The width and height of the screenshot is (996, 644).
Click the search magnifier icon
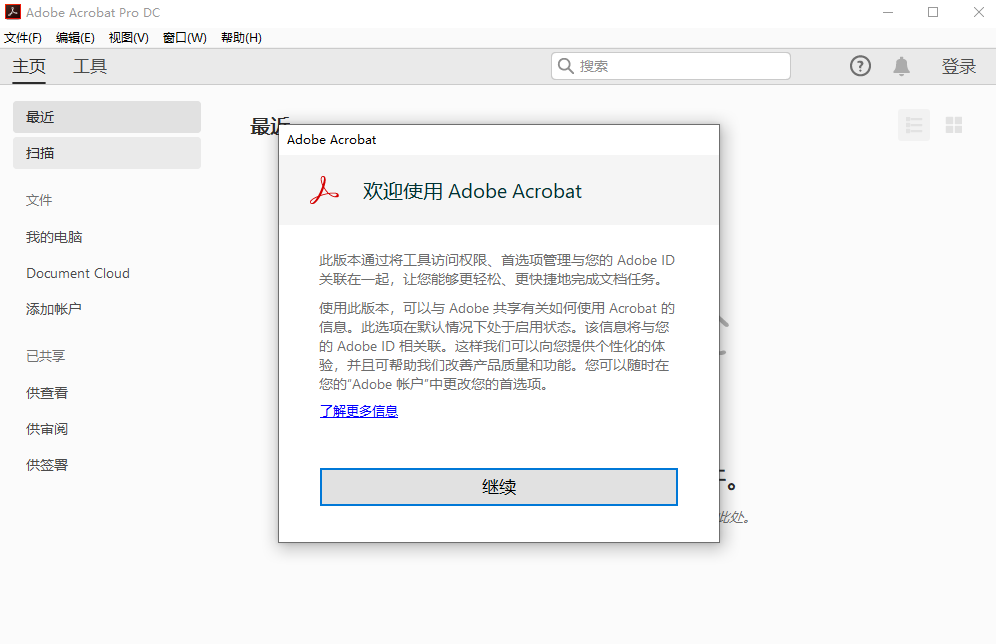tap(566, 65)
